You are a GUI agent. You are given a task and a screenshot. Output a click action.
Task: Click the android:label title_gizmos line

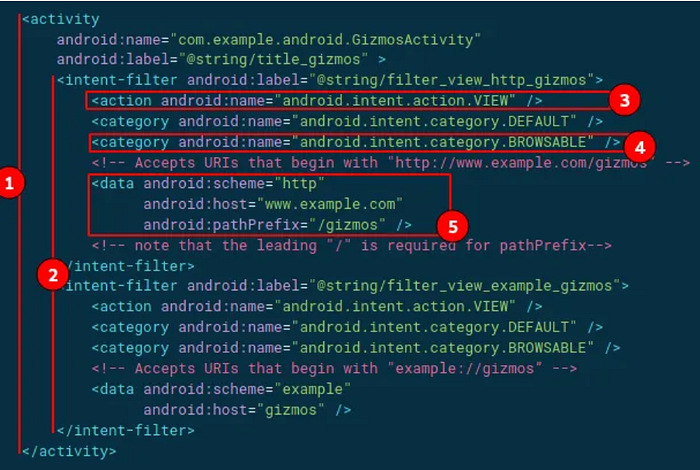(221, 59)
